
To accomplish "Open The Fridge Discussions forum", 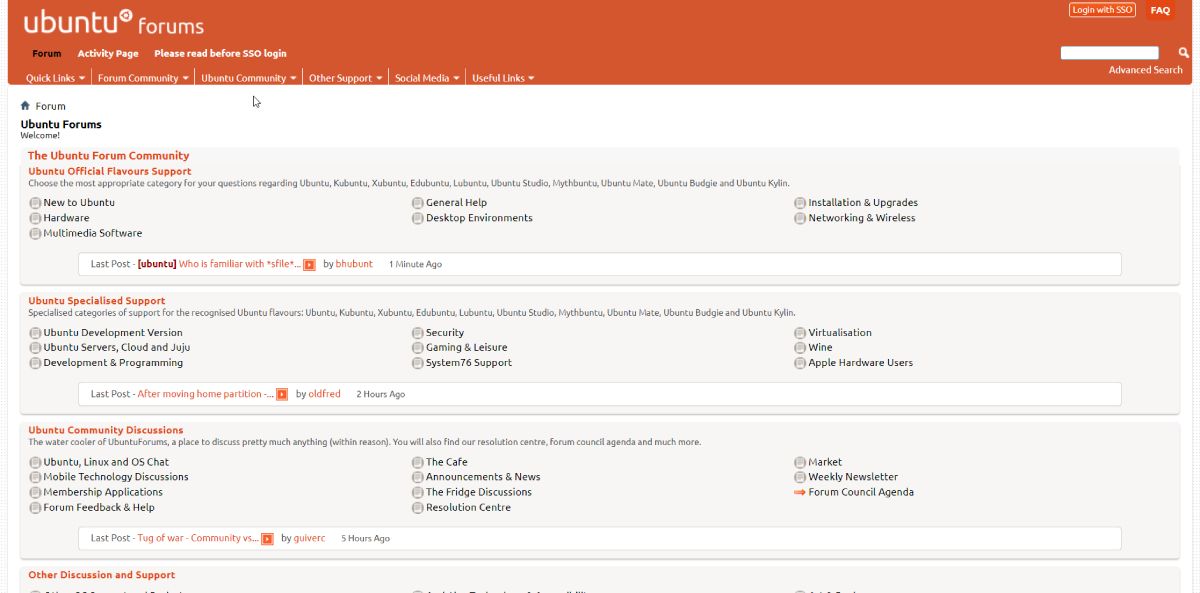I will click(x=479, y=492).
